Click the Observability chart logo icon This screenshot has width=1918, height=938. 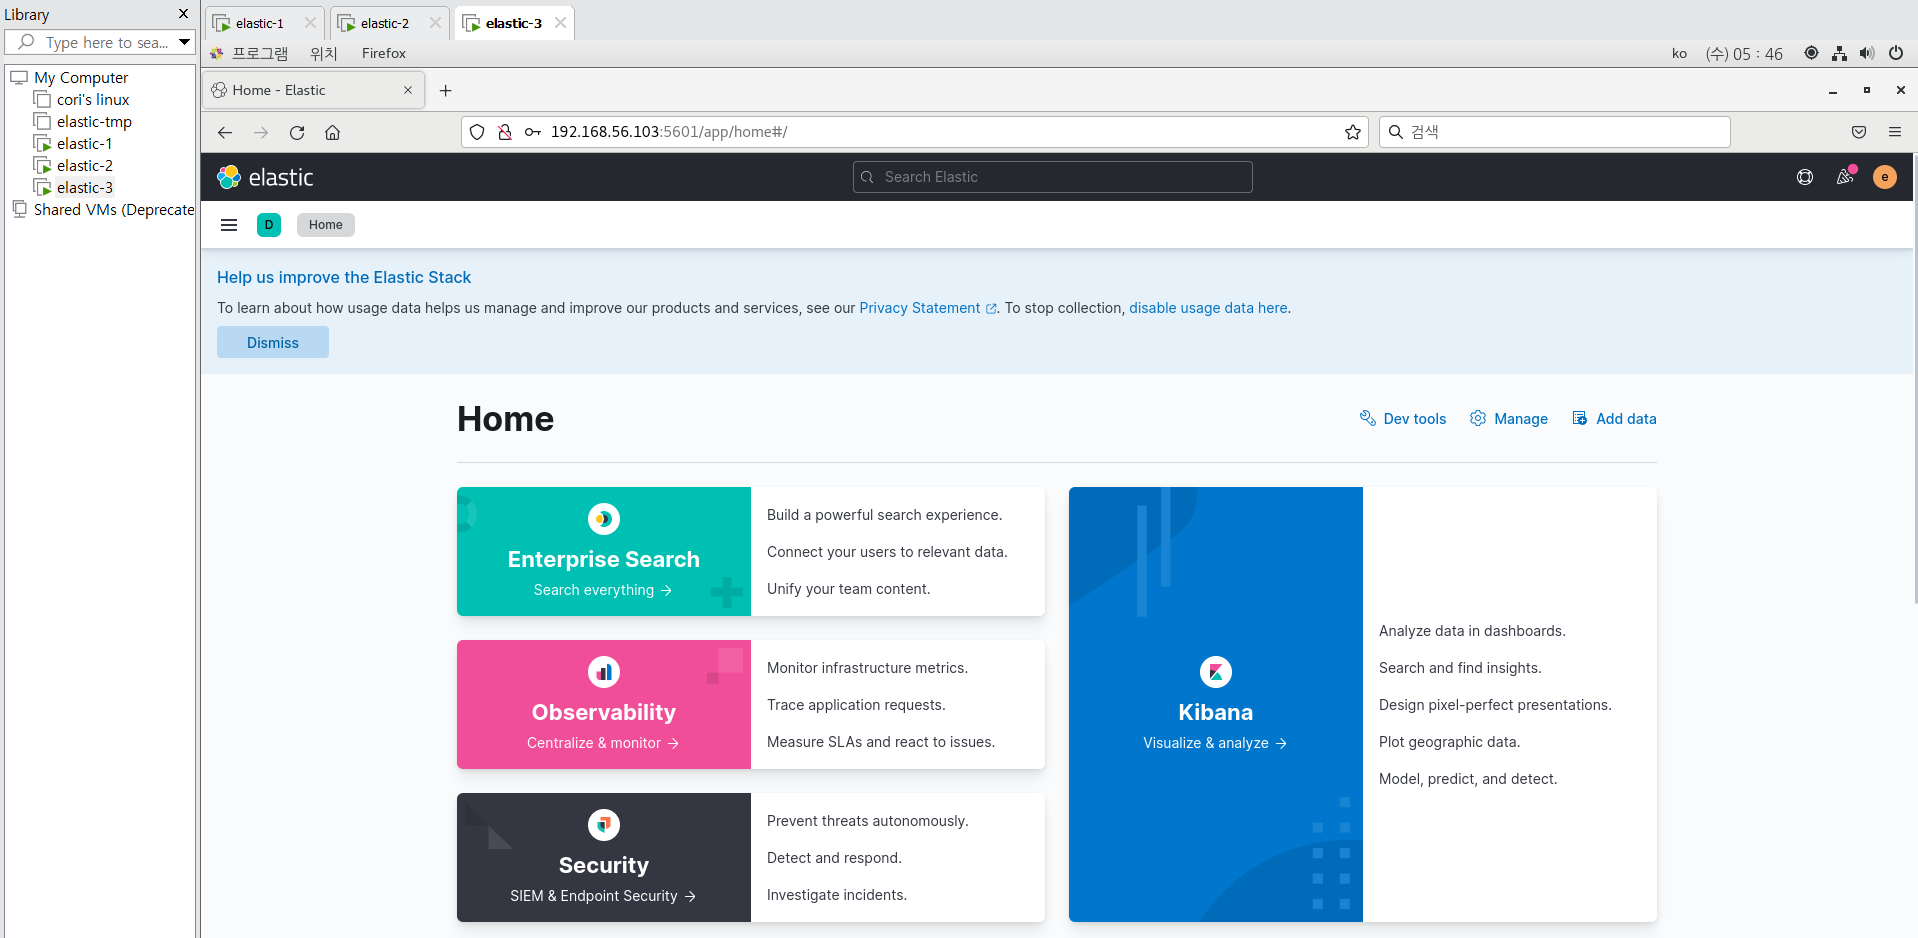point(604,672)
